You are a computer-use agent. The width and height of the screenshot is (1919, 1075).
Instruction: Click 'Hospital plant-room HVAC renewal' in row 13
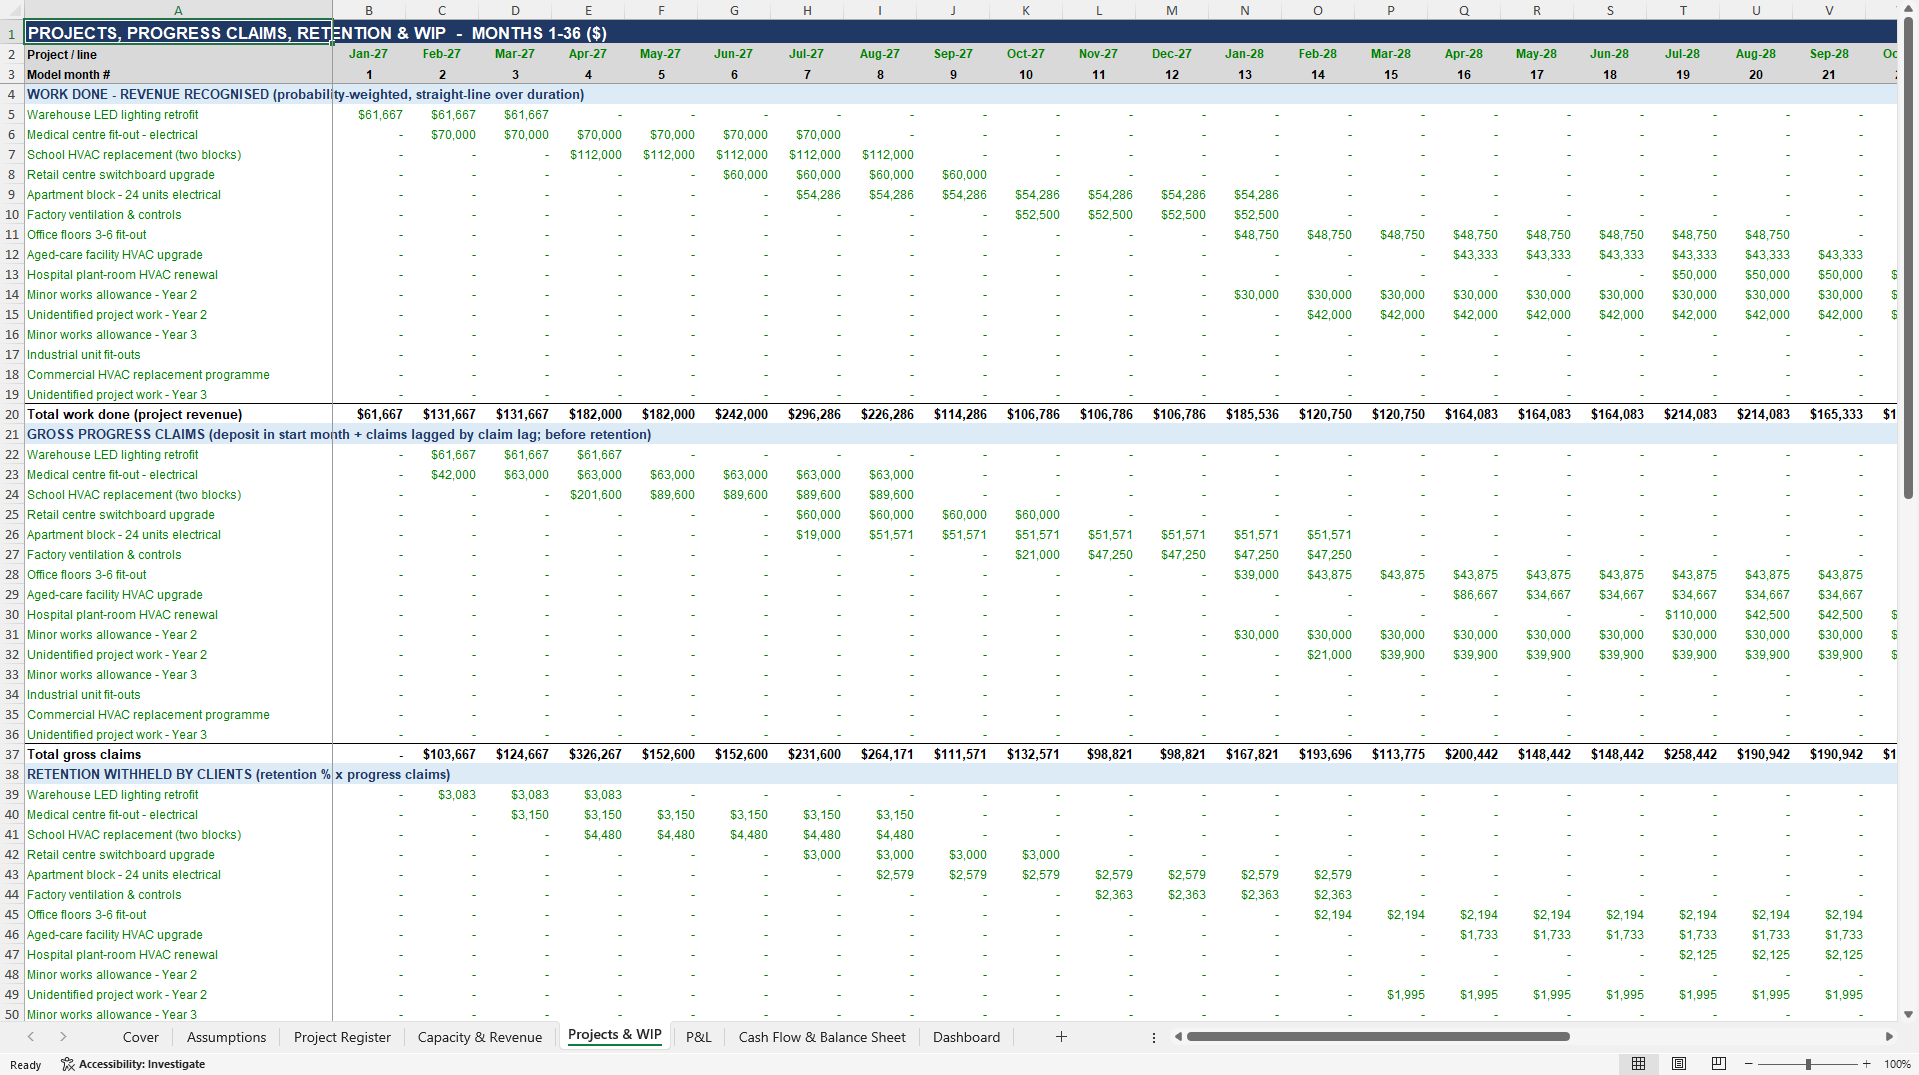(x=178, y=274)
